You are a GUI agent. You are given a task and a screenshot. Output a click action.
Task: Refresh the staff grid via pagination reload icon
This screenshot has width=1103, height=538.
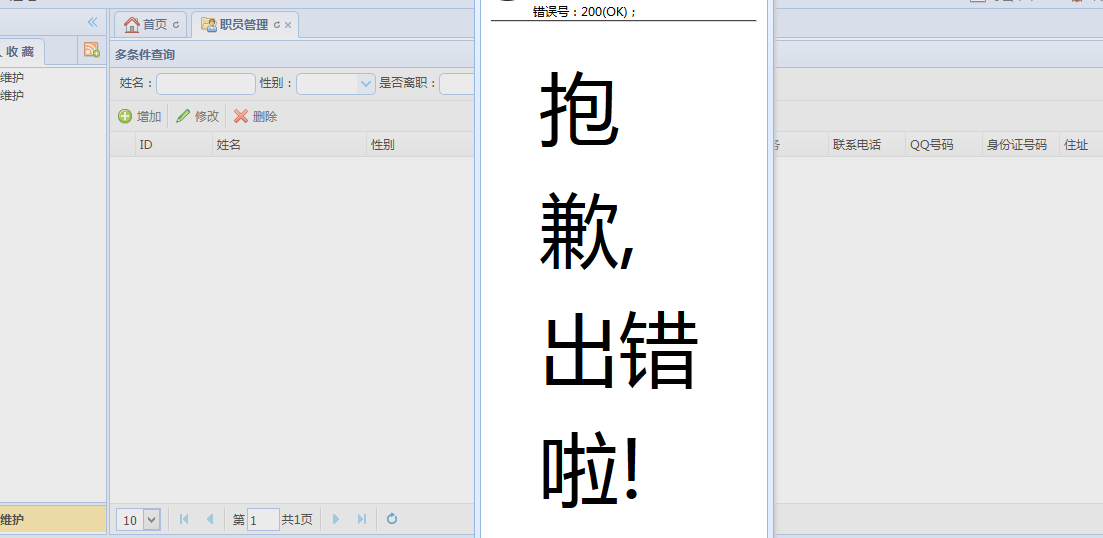click(x=392, y=519)
